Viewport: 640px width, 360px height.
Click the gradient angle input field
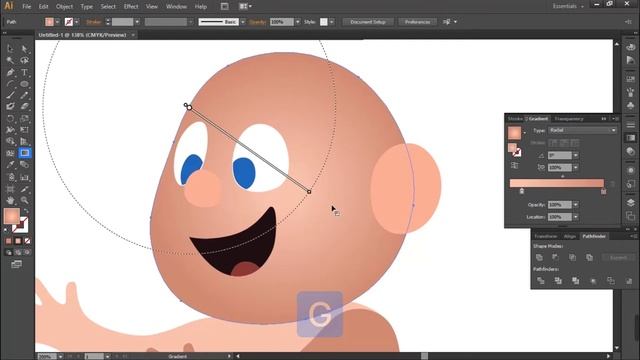click(560, 156)
